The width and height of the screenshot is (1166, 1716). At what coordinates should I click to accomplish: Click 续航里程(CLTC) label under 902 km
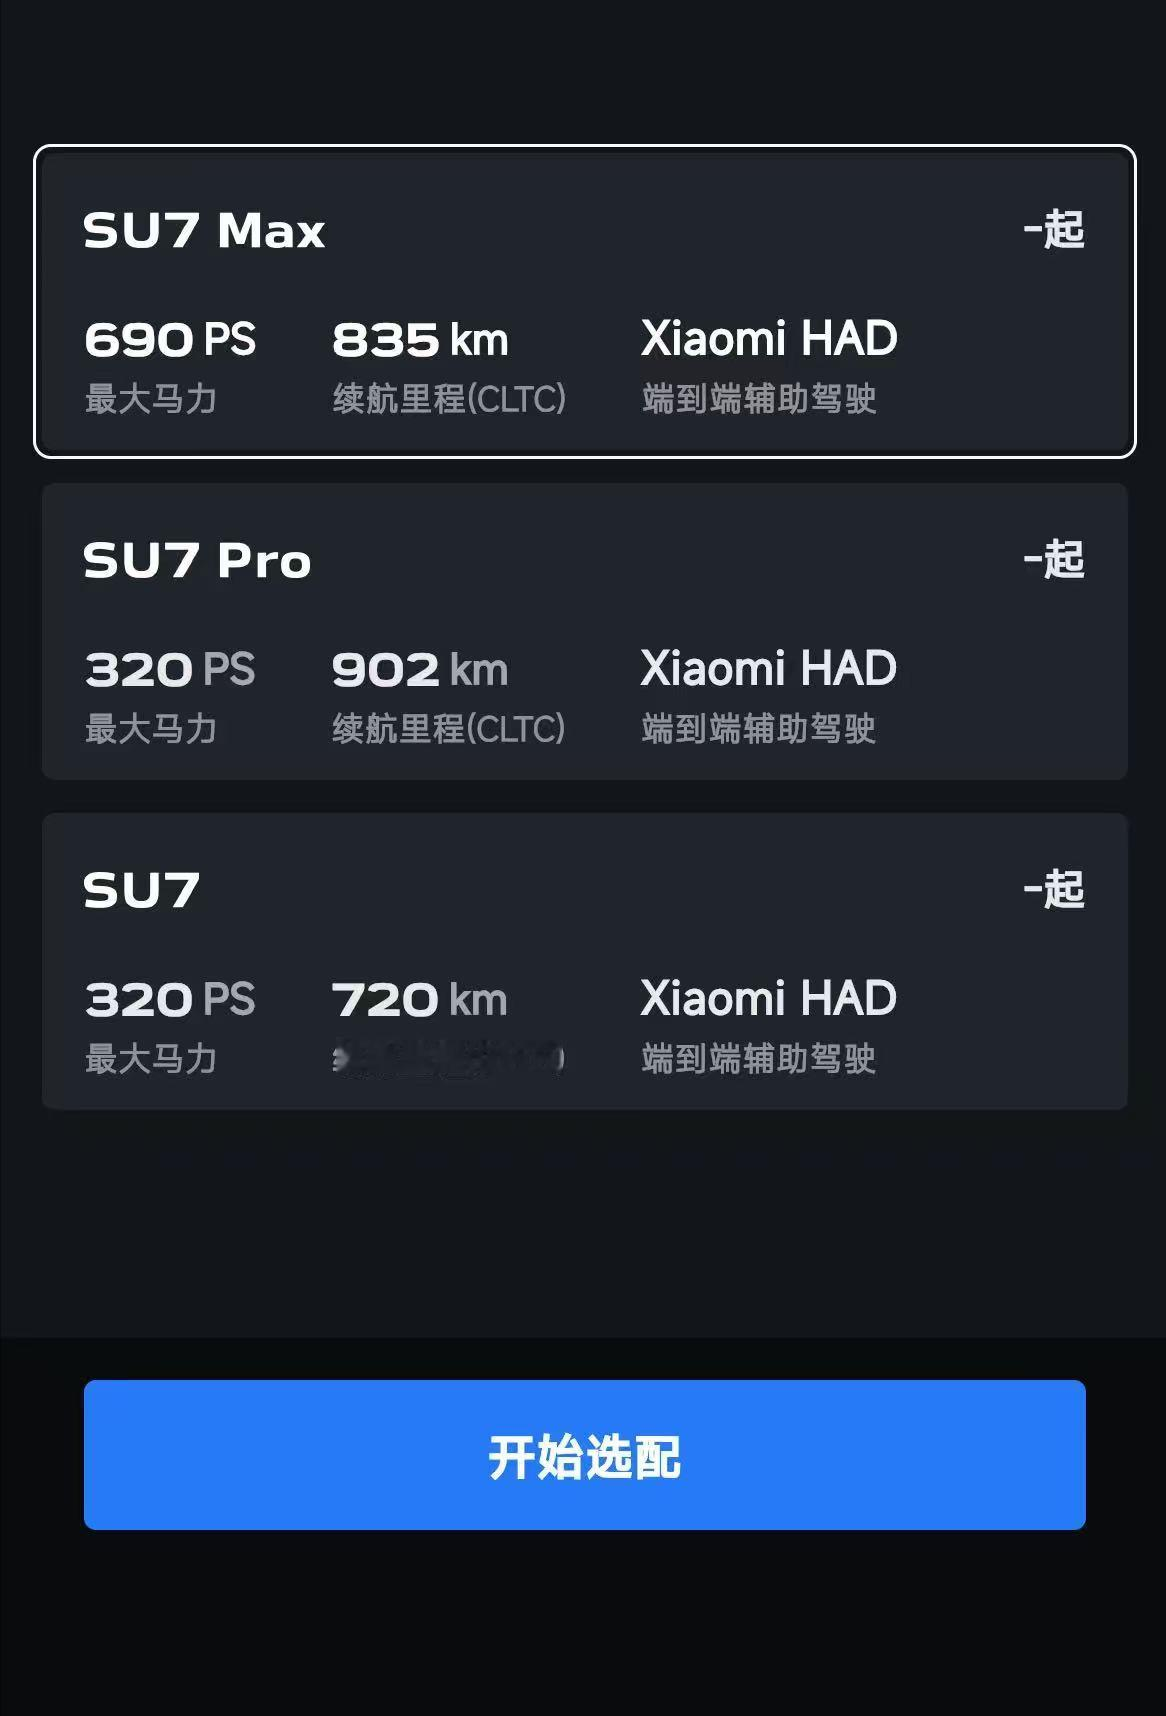coord(448,729)
